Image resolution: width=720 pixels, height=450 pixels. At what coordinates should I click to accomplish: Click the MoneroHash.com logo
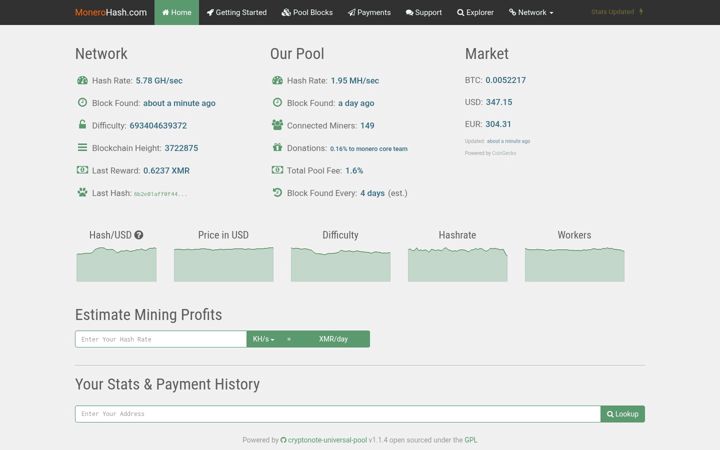[x=111, y=12]
